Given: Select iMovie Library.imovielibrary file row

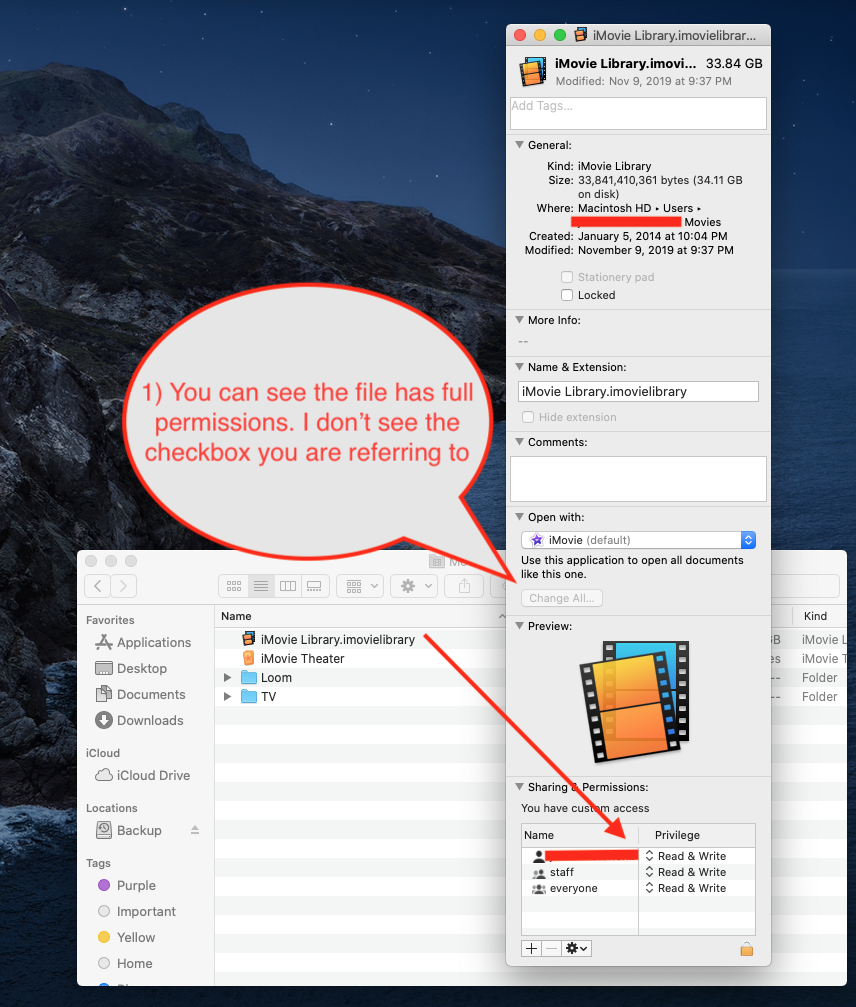Looking at the screenshot, I should (360, 640).
